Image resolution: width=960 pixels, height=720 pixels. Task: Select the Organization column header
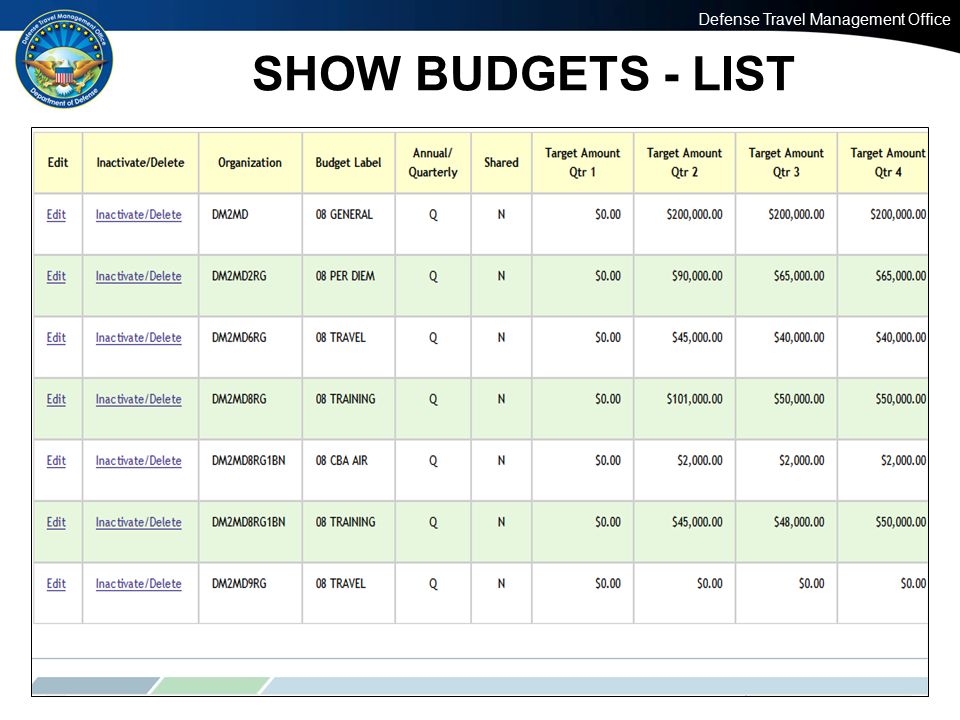click(x=250, y=163)
